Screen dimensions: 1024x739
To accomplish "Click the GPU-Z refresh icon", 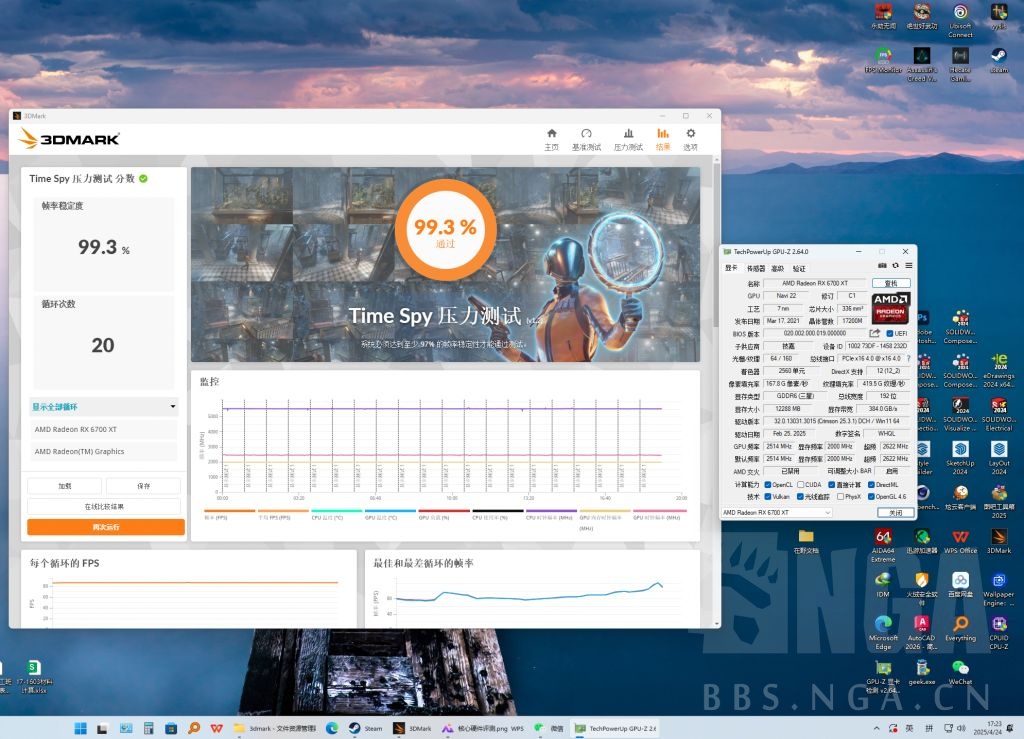I will (x=895, y=266).
